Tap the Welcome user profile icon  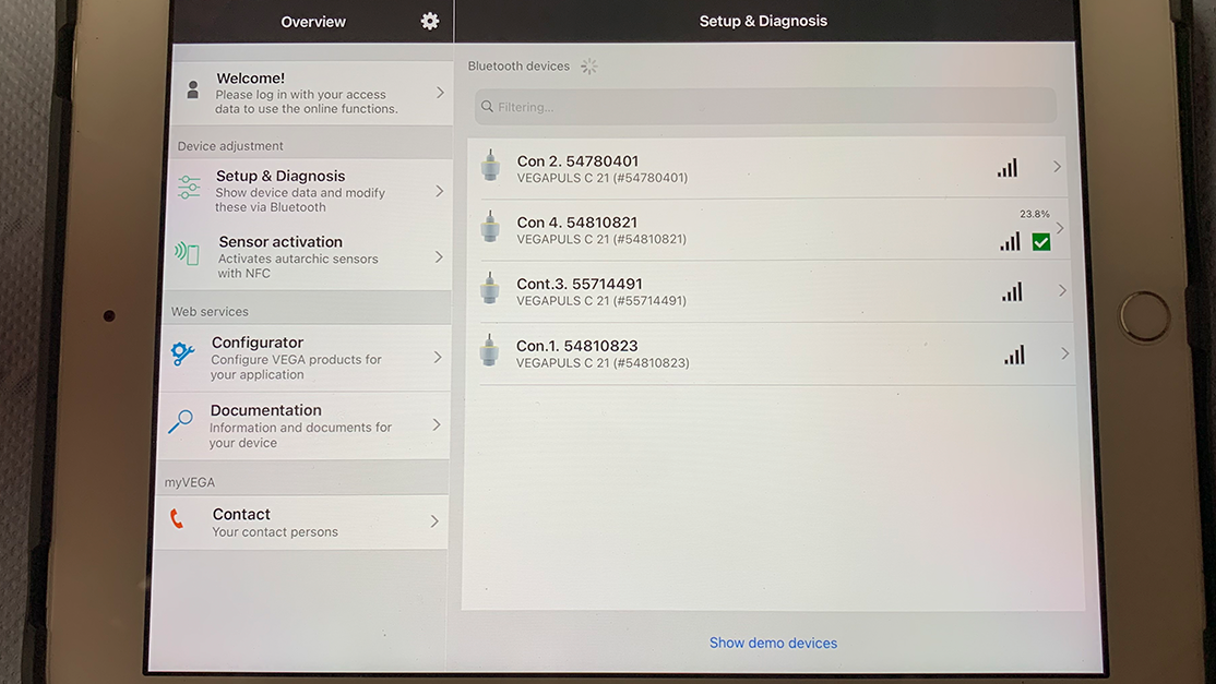point(193,91)
